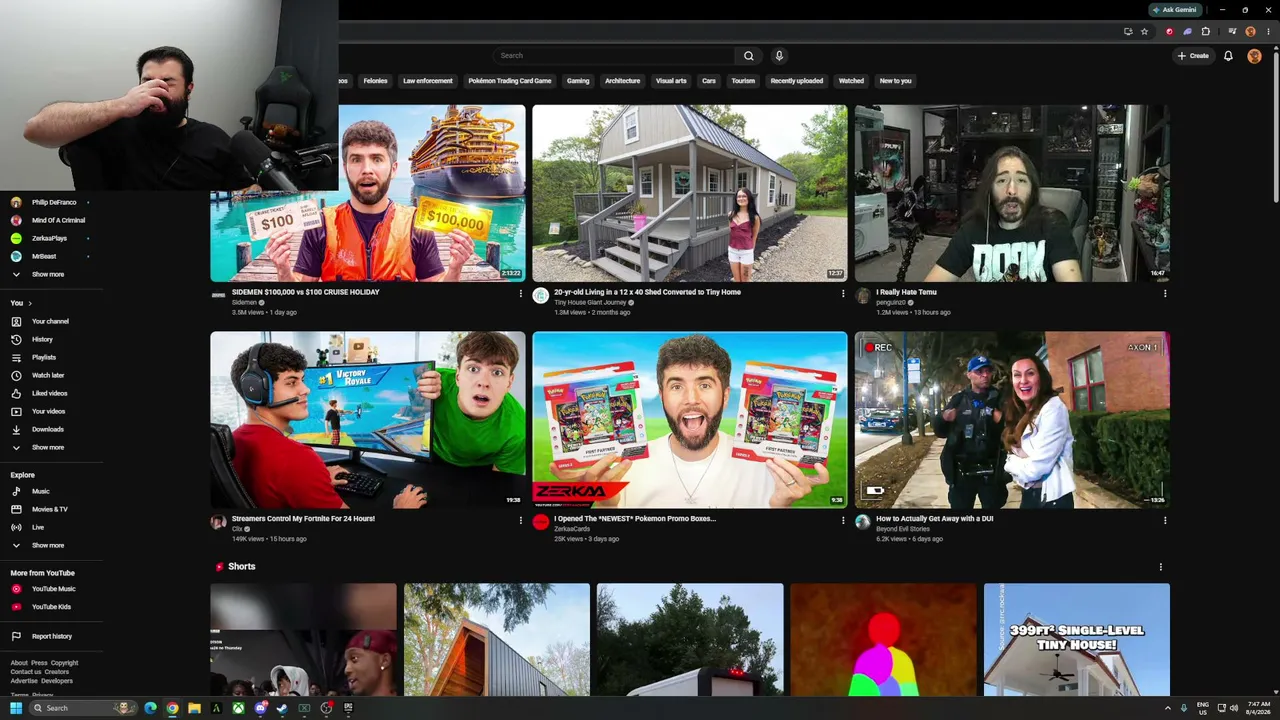Click the Create button

point(1194,56)
